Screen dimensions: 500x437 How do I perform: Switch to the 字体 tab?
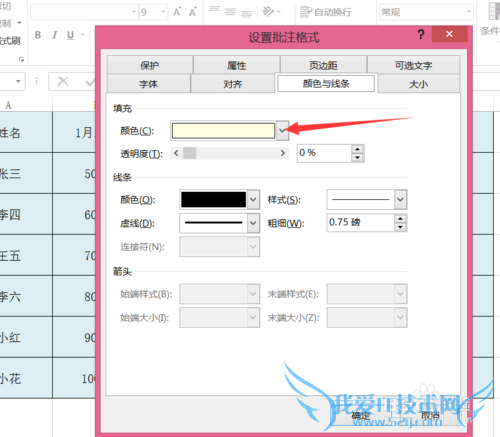[x=148, y=84]
